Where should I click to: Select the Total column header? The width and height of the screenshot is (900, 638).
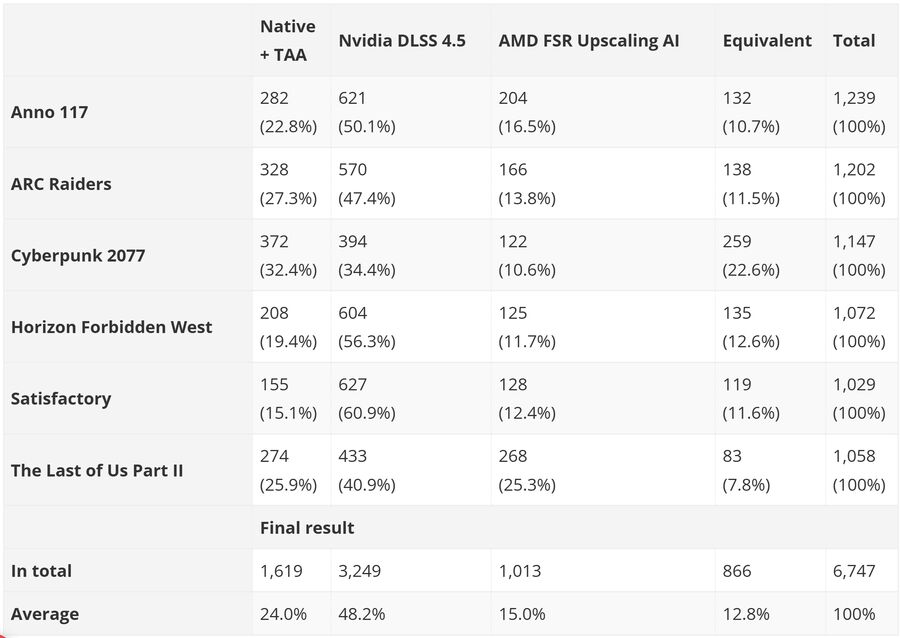point(853,41)
